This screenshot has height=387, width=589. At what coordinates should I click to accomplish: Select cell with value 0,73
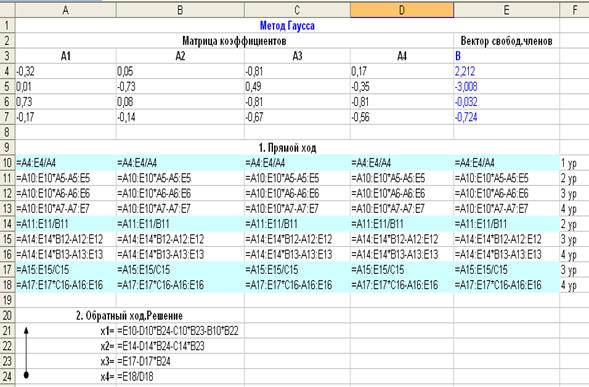point(65,102)
